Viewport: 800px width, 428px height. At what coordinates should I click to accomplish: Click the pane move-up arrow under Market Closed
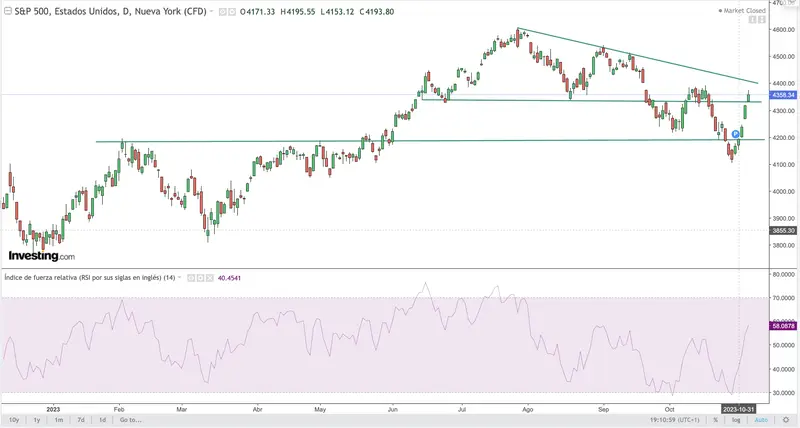coord(752,19)
